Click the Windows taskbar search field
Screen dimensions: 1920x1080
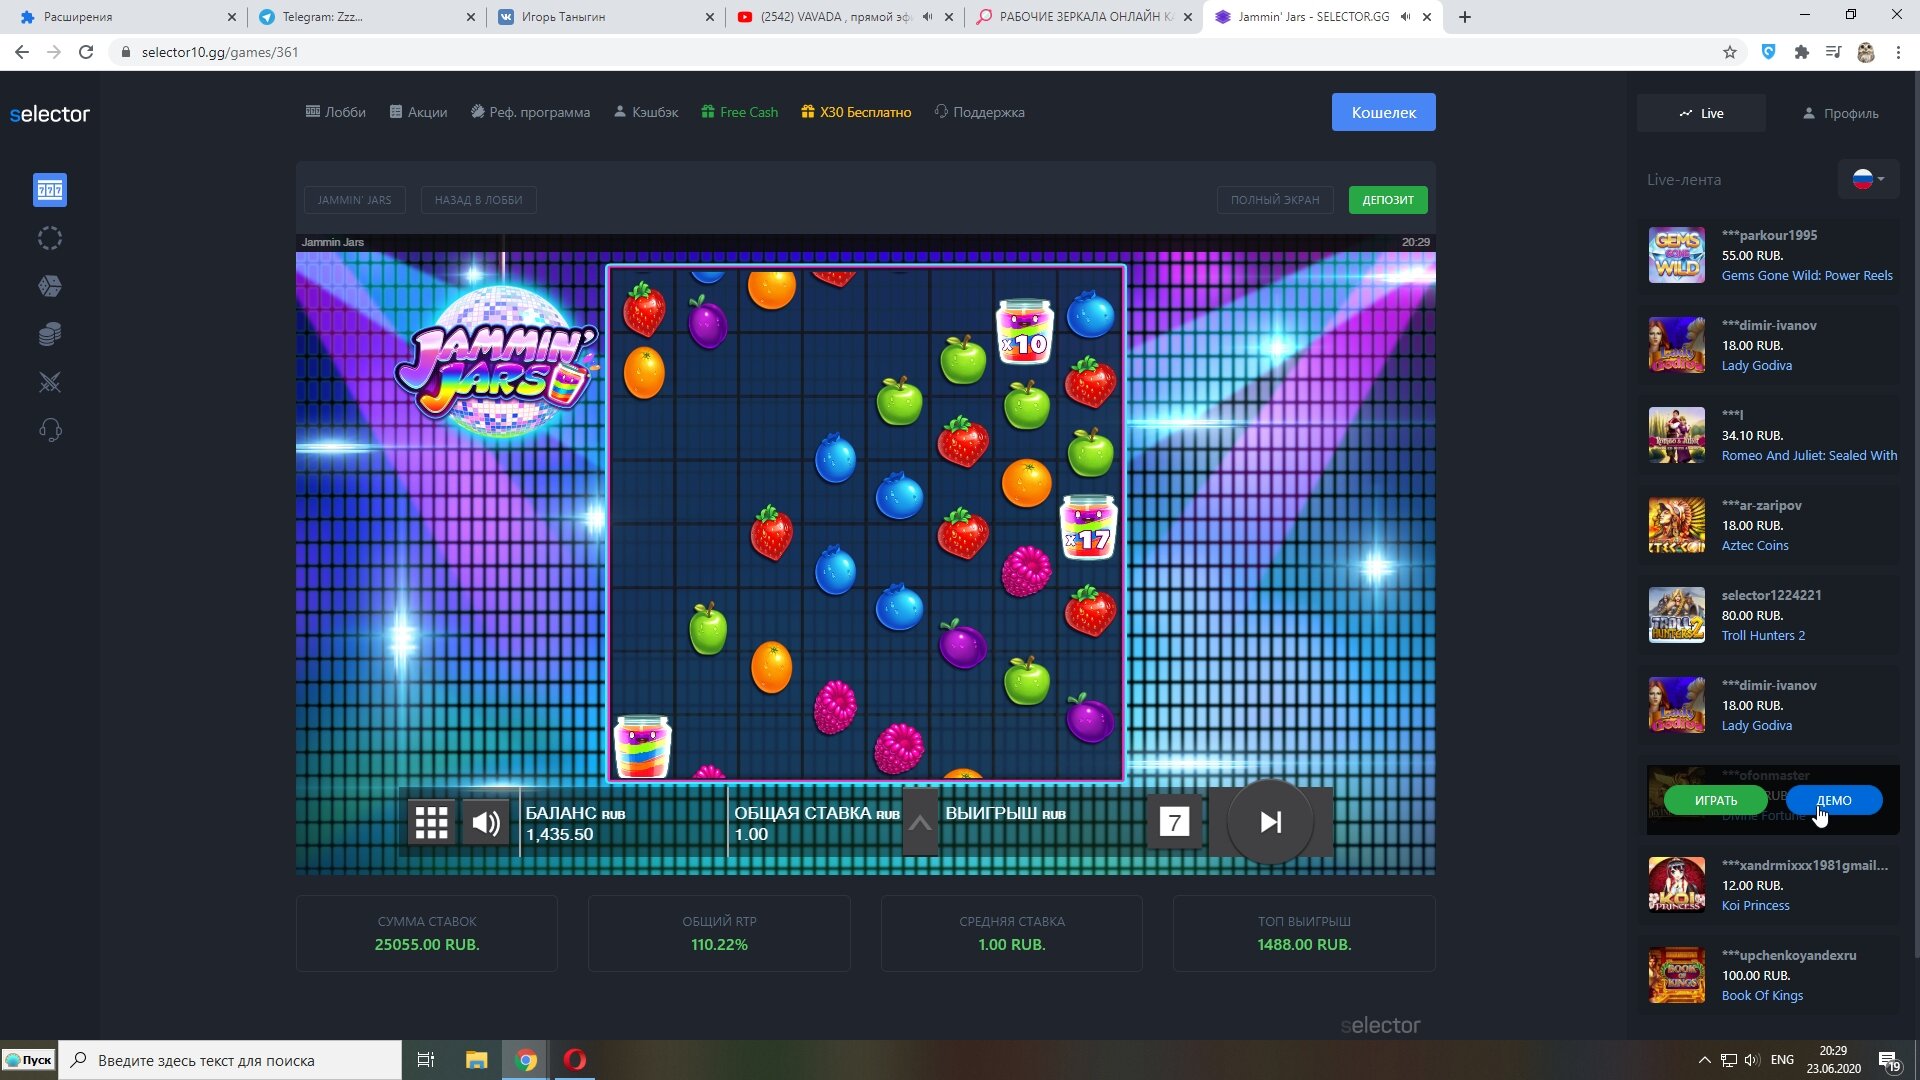point(230,1060)
